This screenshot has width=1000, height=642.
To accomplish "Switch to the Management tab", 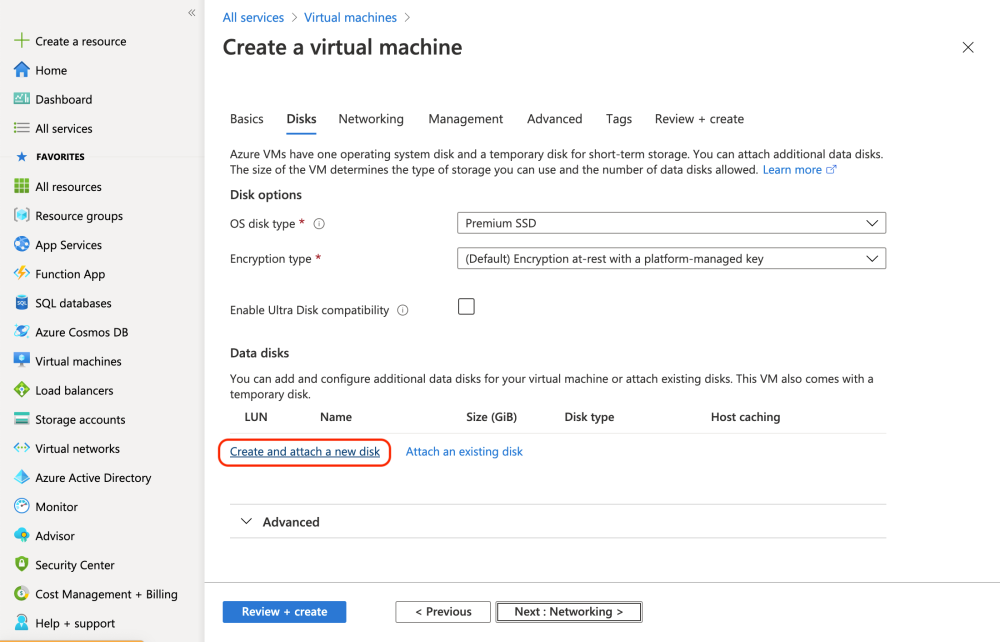I will [x=465, y=119].
